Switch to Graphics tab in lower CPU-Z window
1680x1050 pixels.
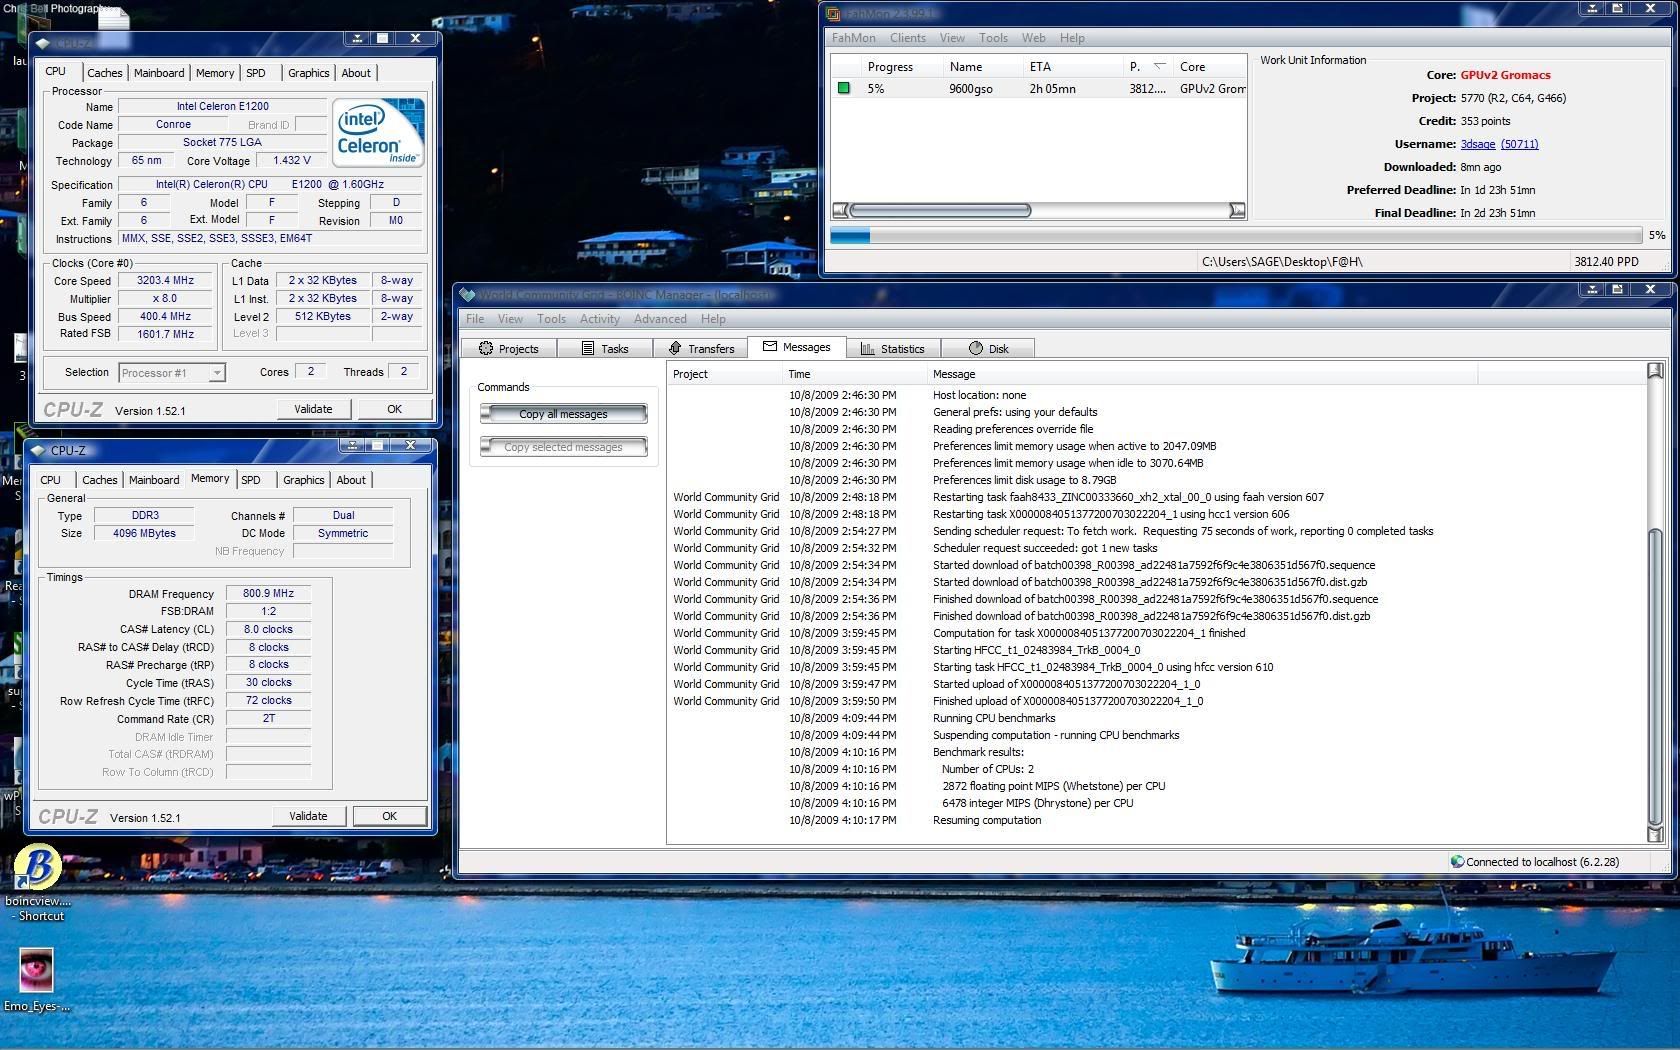pyautogui.click(x=303, y=480)
